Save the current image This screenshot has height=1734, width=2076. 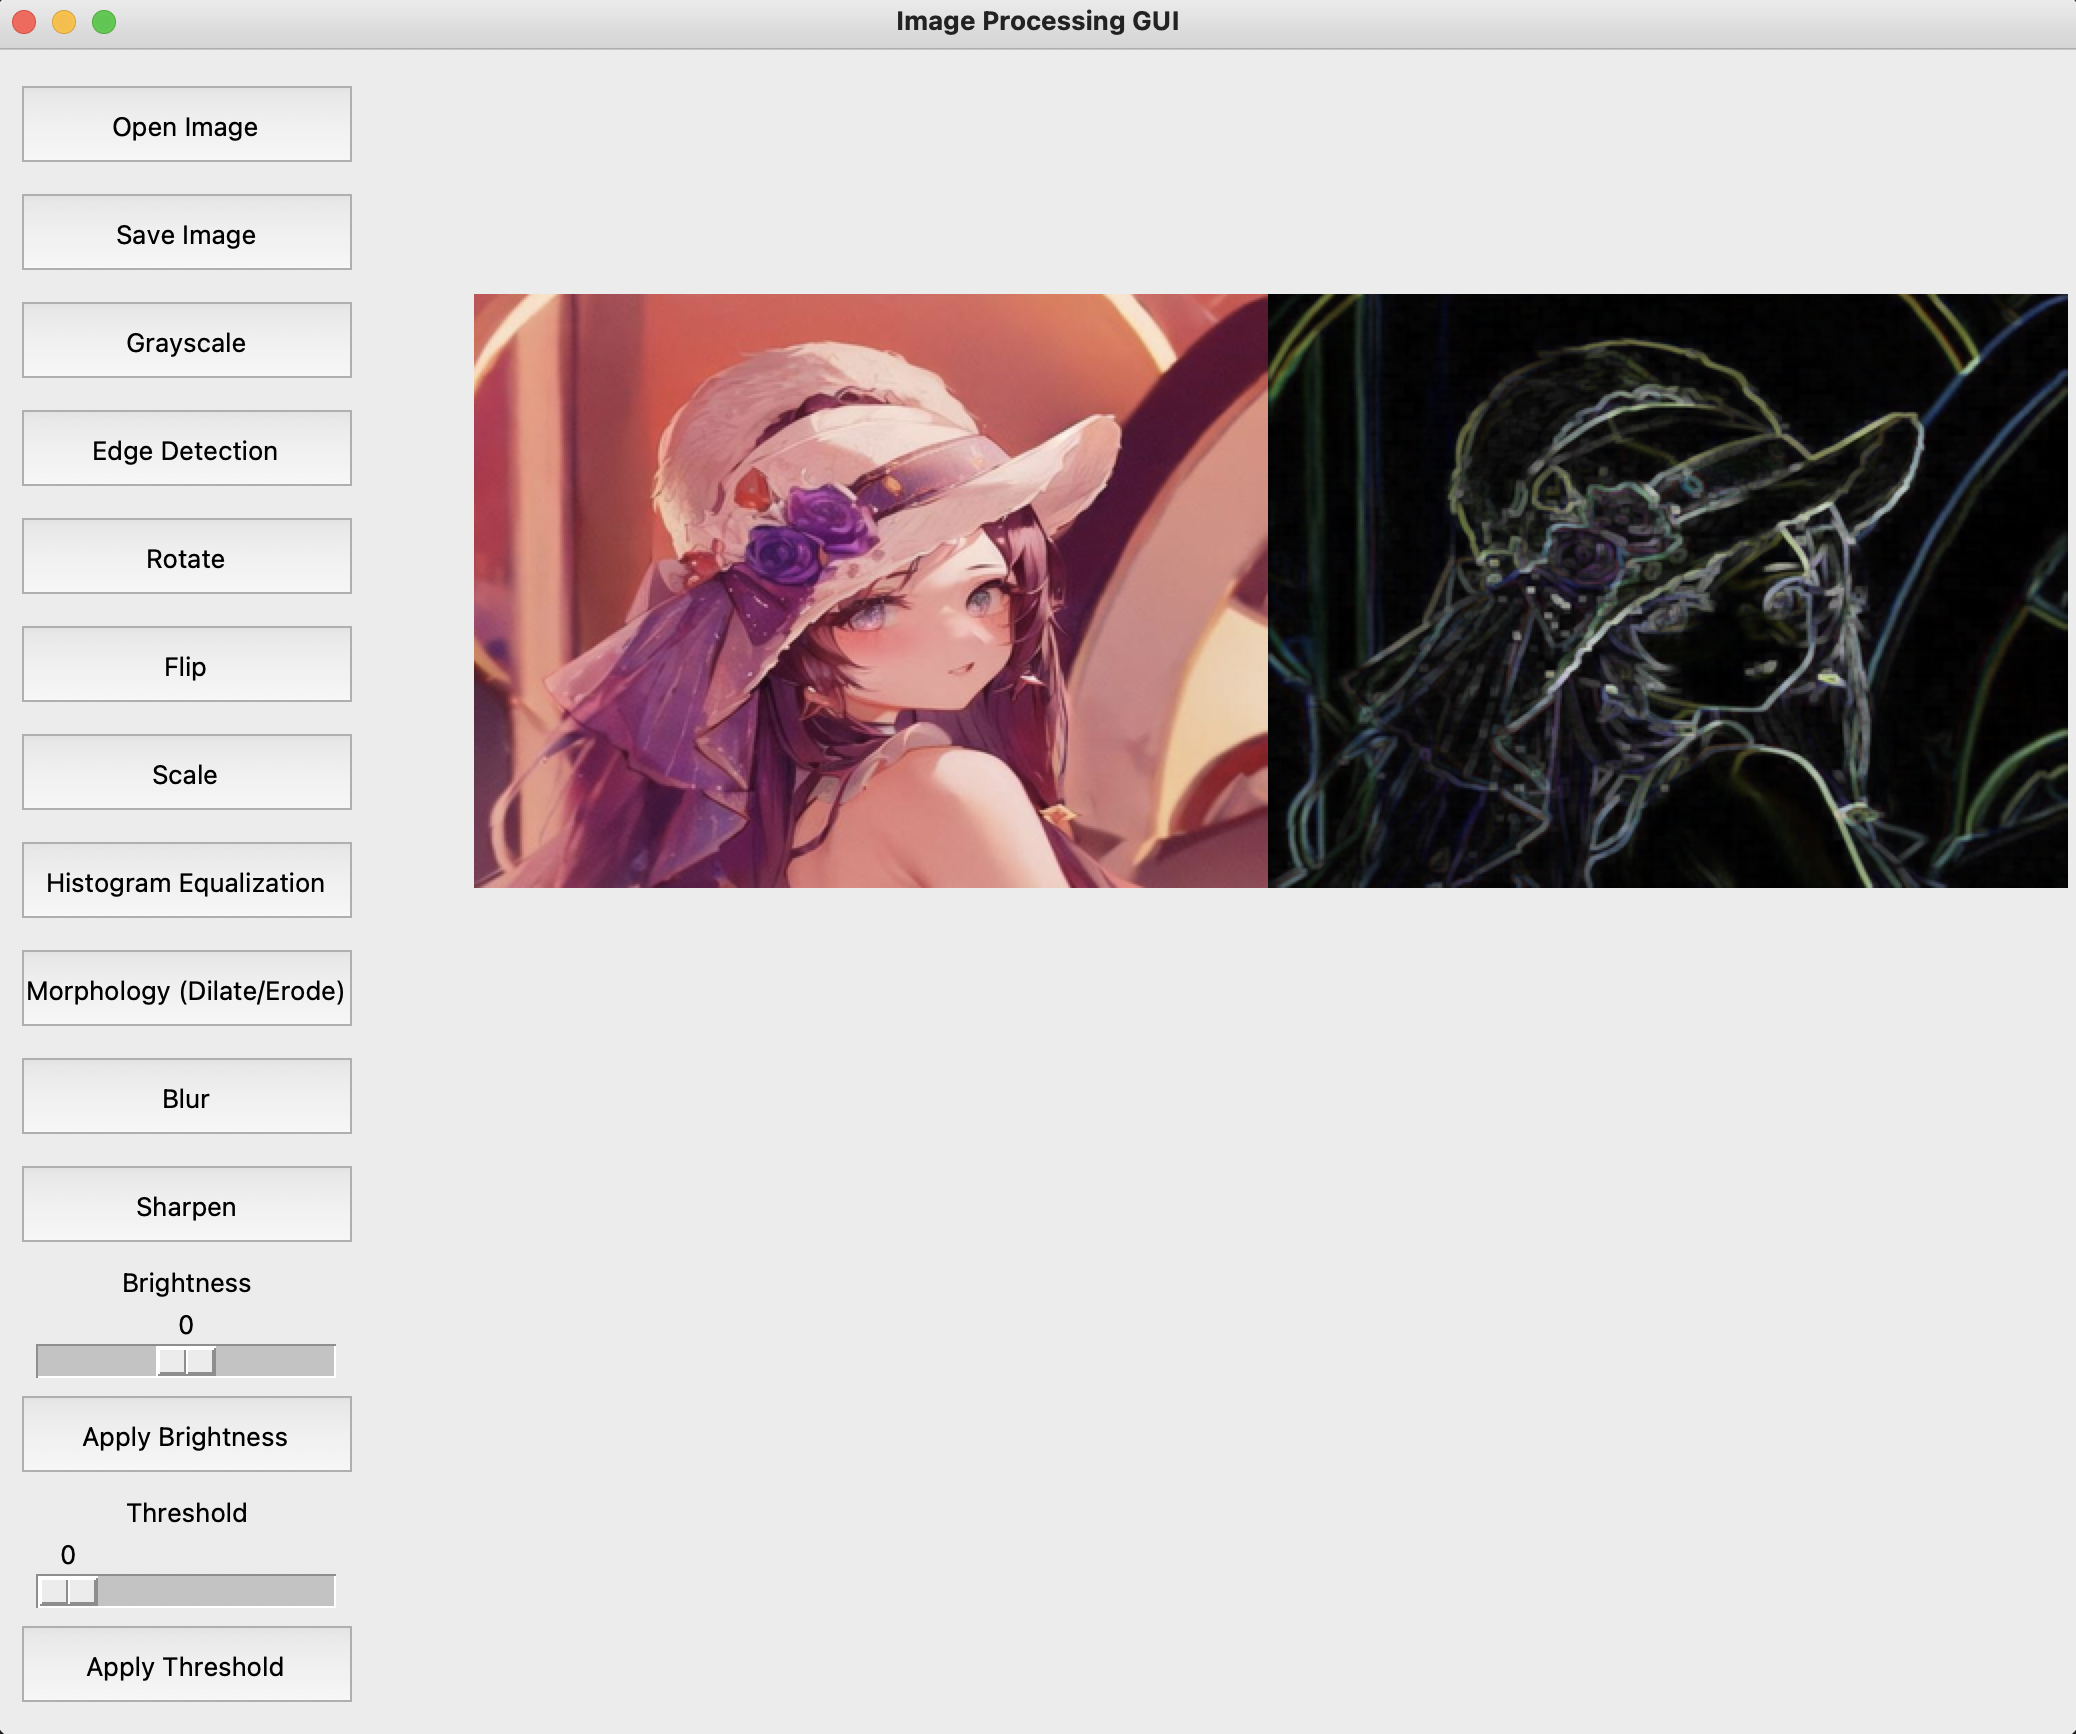(x=186, y=232)
